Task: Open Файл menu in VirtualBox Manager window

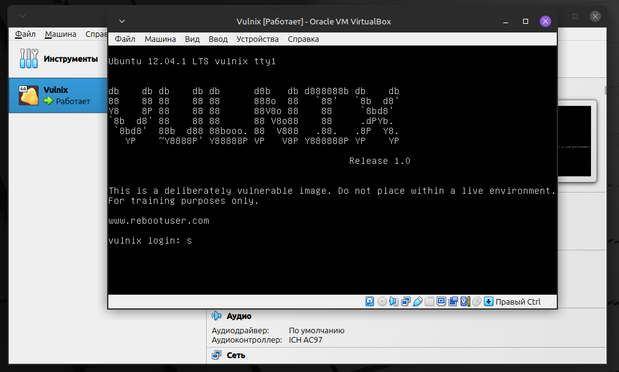Action: point(25,34)
